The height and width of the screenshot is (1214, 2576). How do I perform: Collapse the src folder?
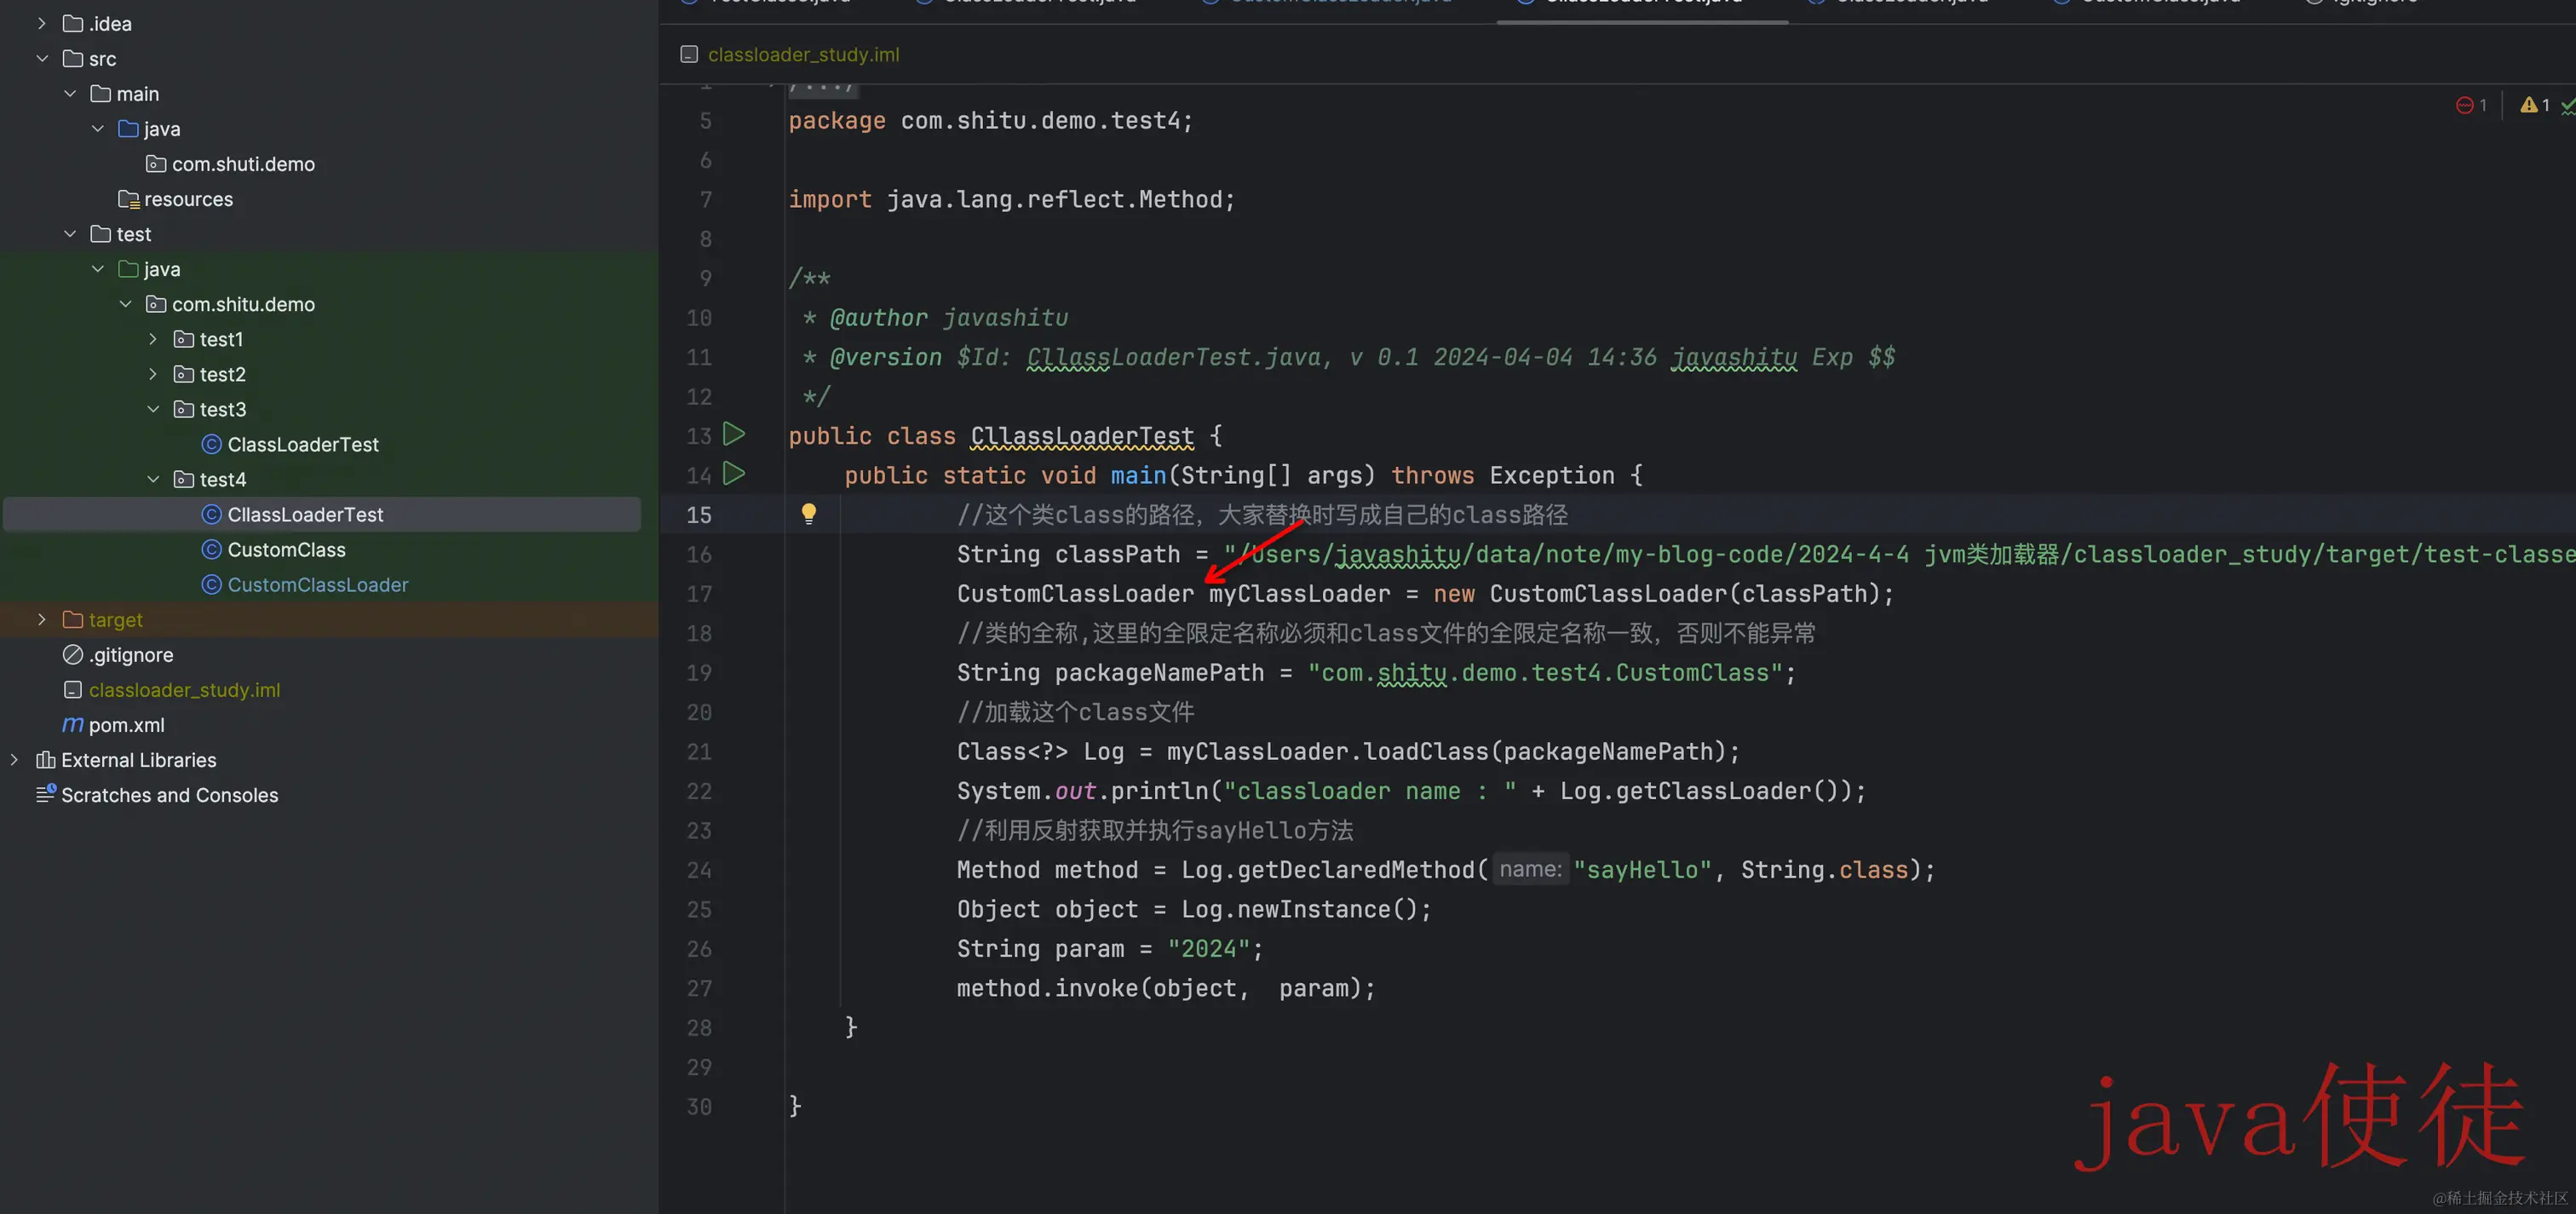coord(41,58)
